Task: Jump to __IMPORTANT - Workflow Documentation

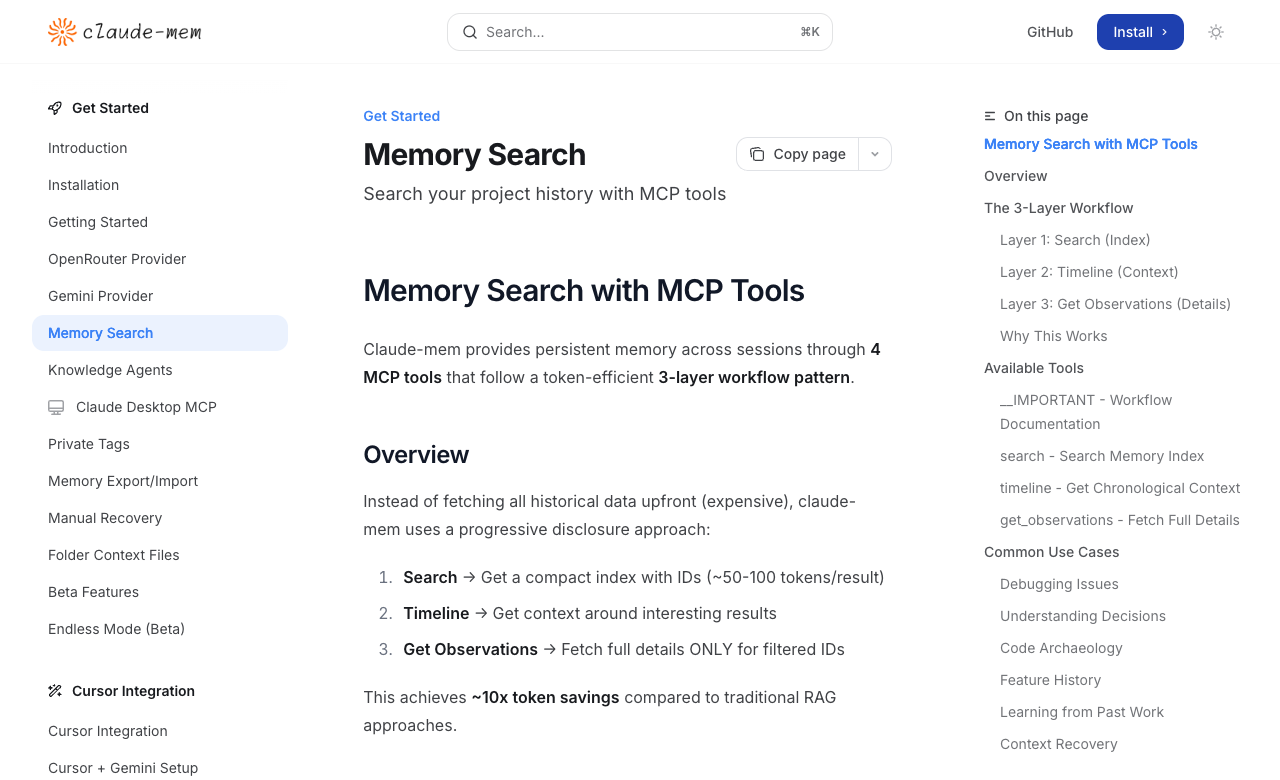Action: 1086,412
